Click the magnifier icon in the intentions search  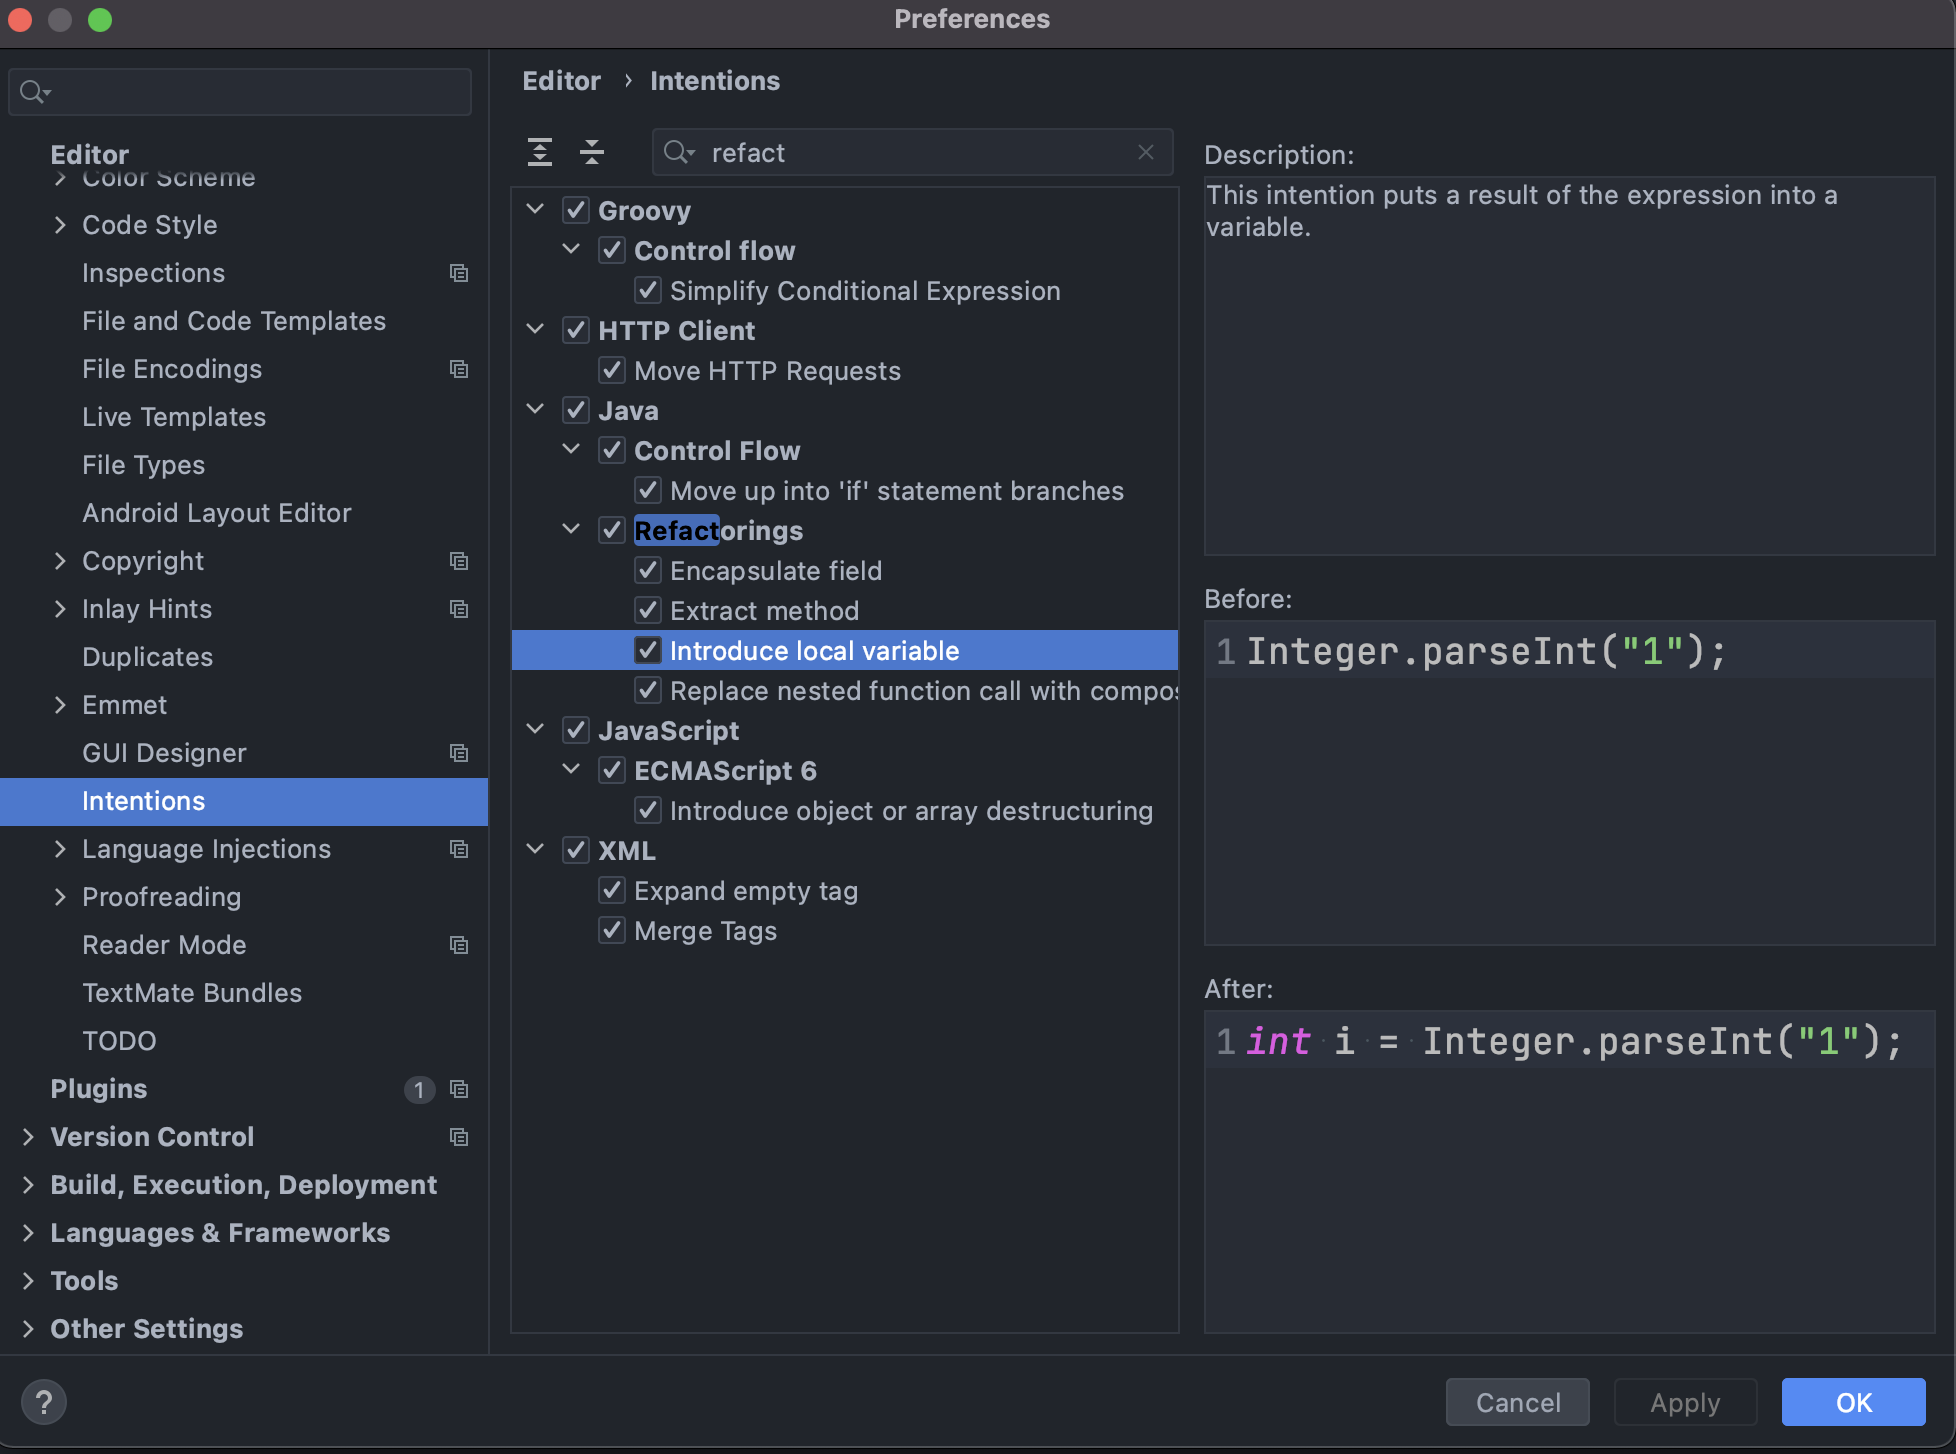point(680,152)
